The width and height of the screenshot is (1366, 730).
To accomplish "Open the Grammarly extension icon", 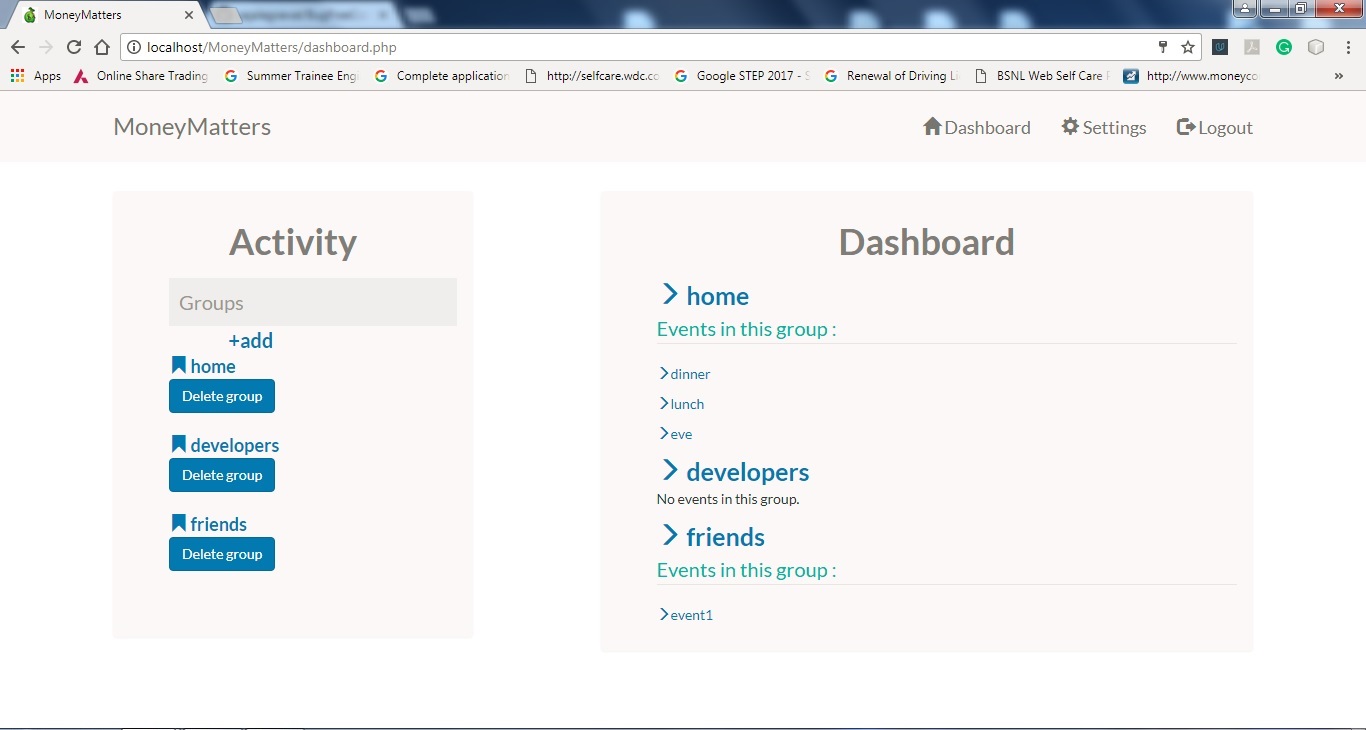I will click(x=1284, y=47).
